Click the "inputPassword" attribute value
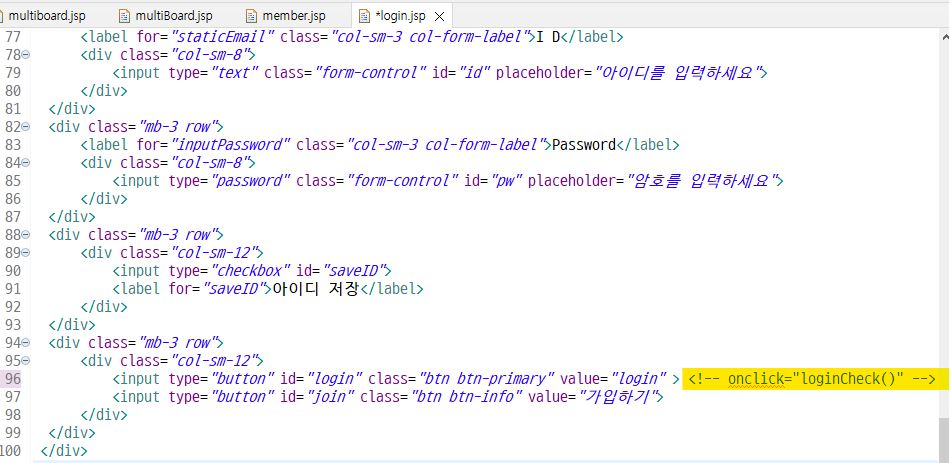Screen dimensions: 951x463 click(x=232, y=144)
